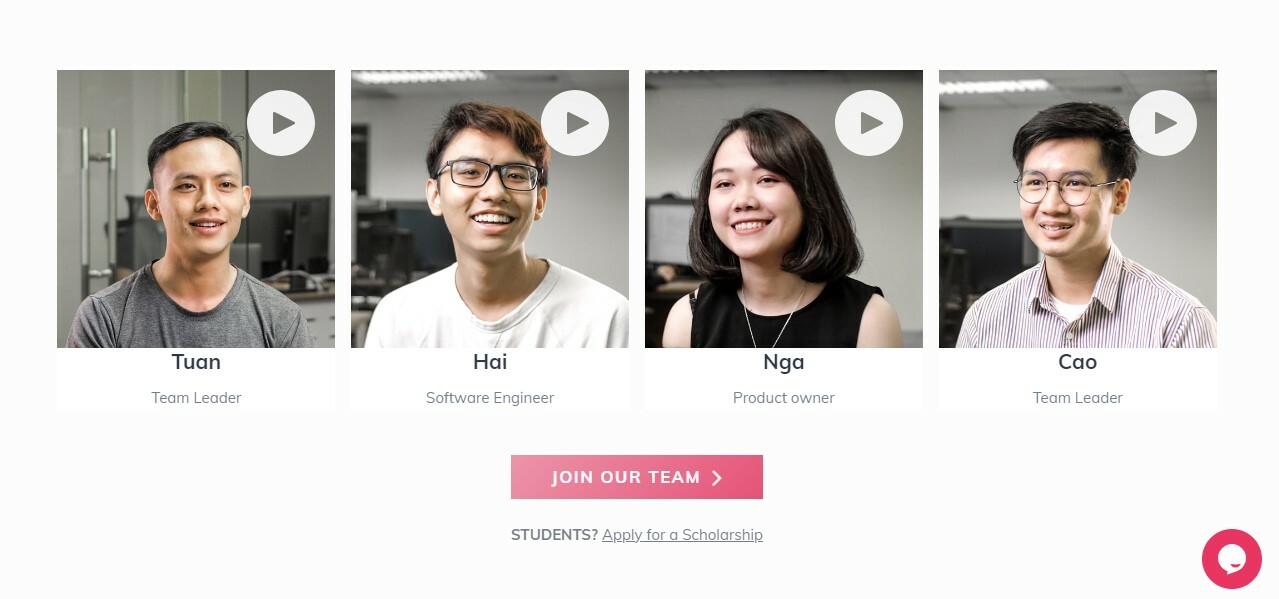
Task: Play Tuan's team leader video
Action: pyautogui.click(x=281, y=123)
